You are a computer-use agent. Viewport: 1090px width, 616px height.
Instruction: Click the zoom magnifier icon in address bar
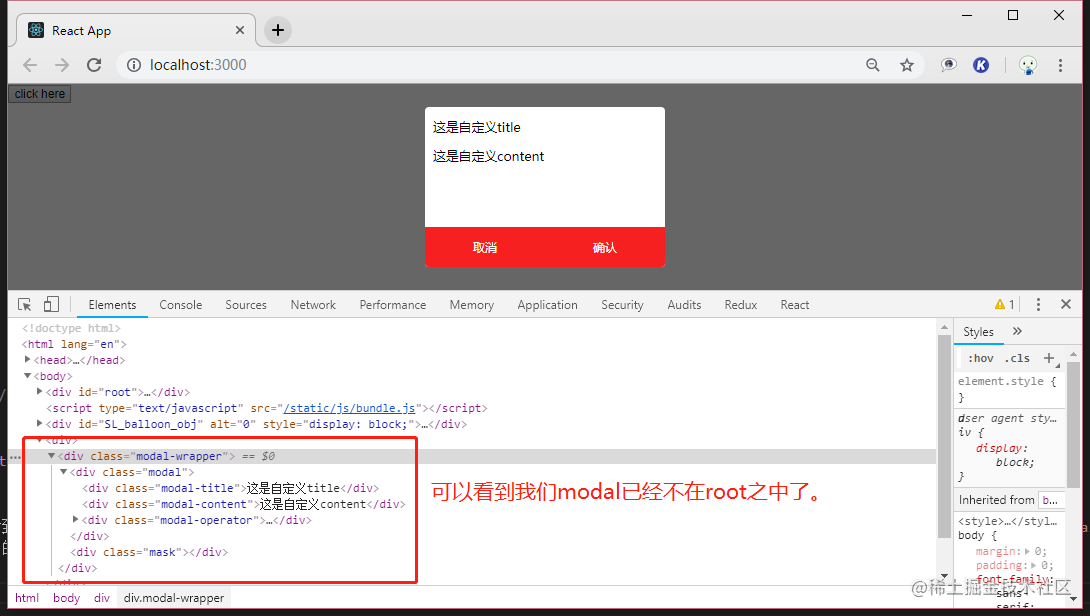click(872, 65)
